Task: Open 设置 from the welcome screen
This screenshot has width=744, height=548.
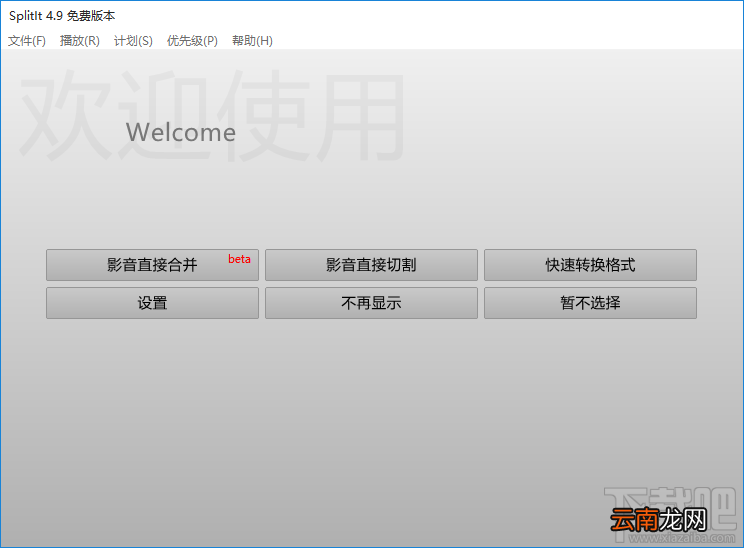Action: [x=152, y=303]
